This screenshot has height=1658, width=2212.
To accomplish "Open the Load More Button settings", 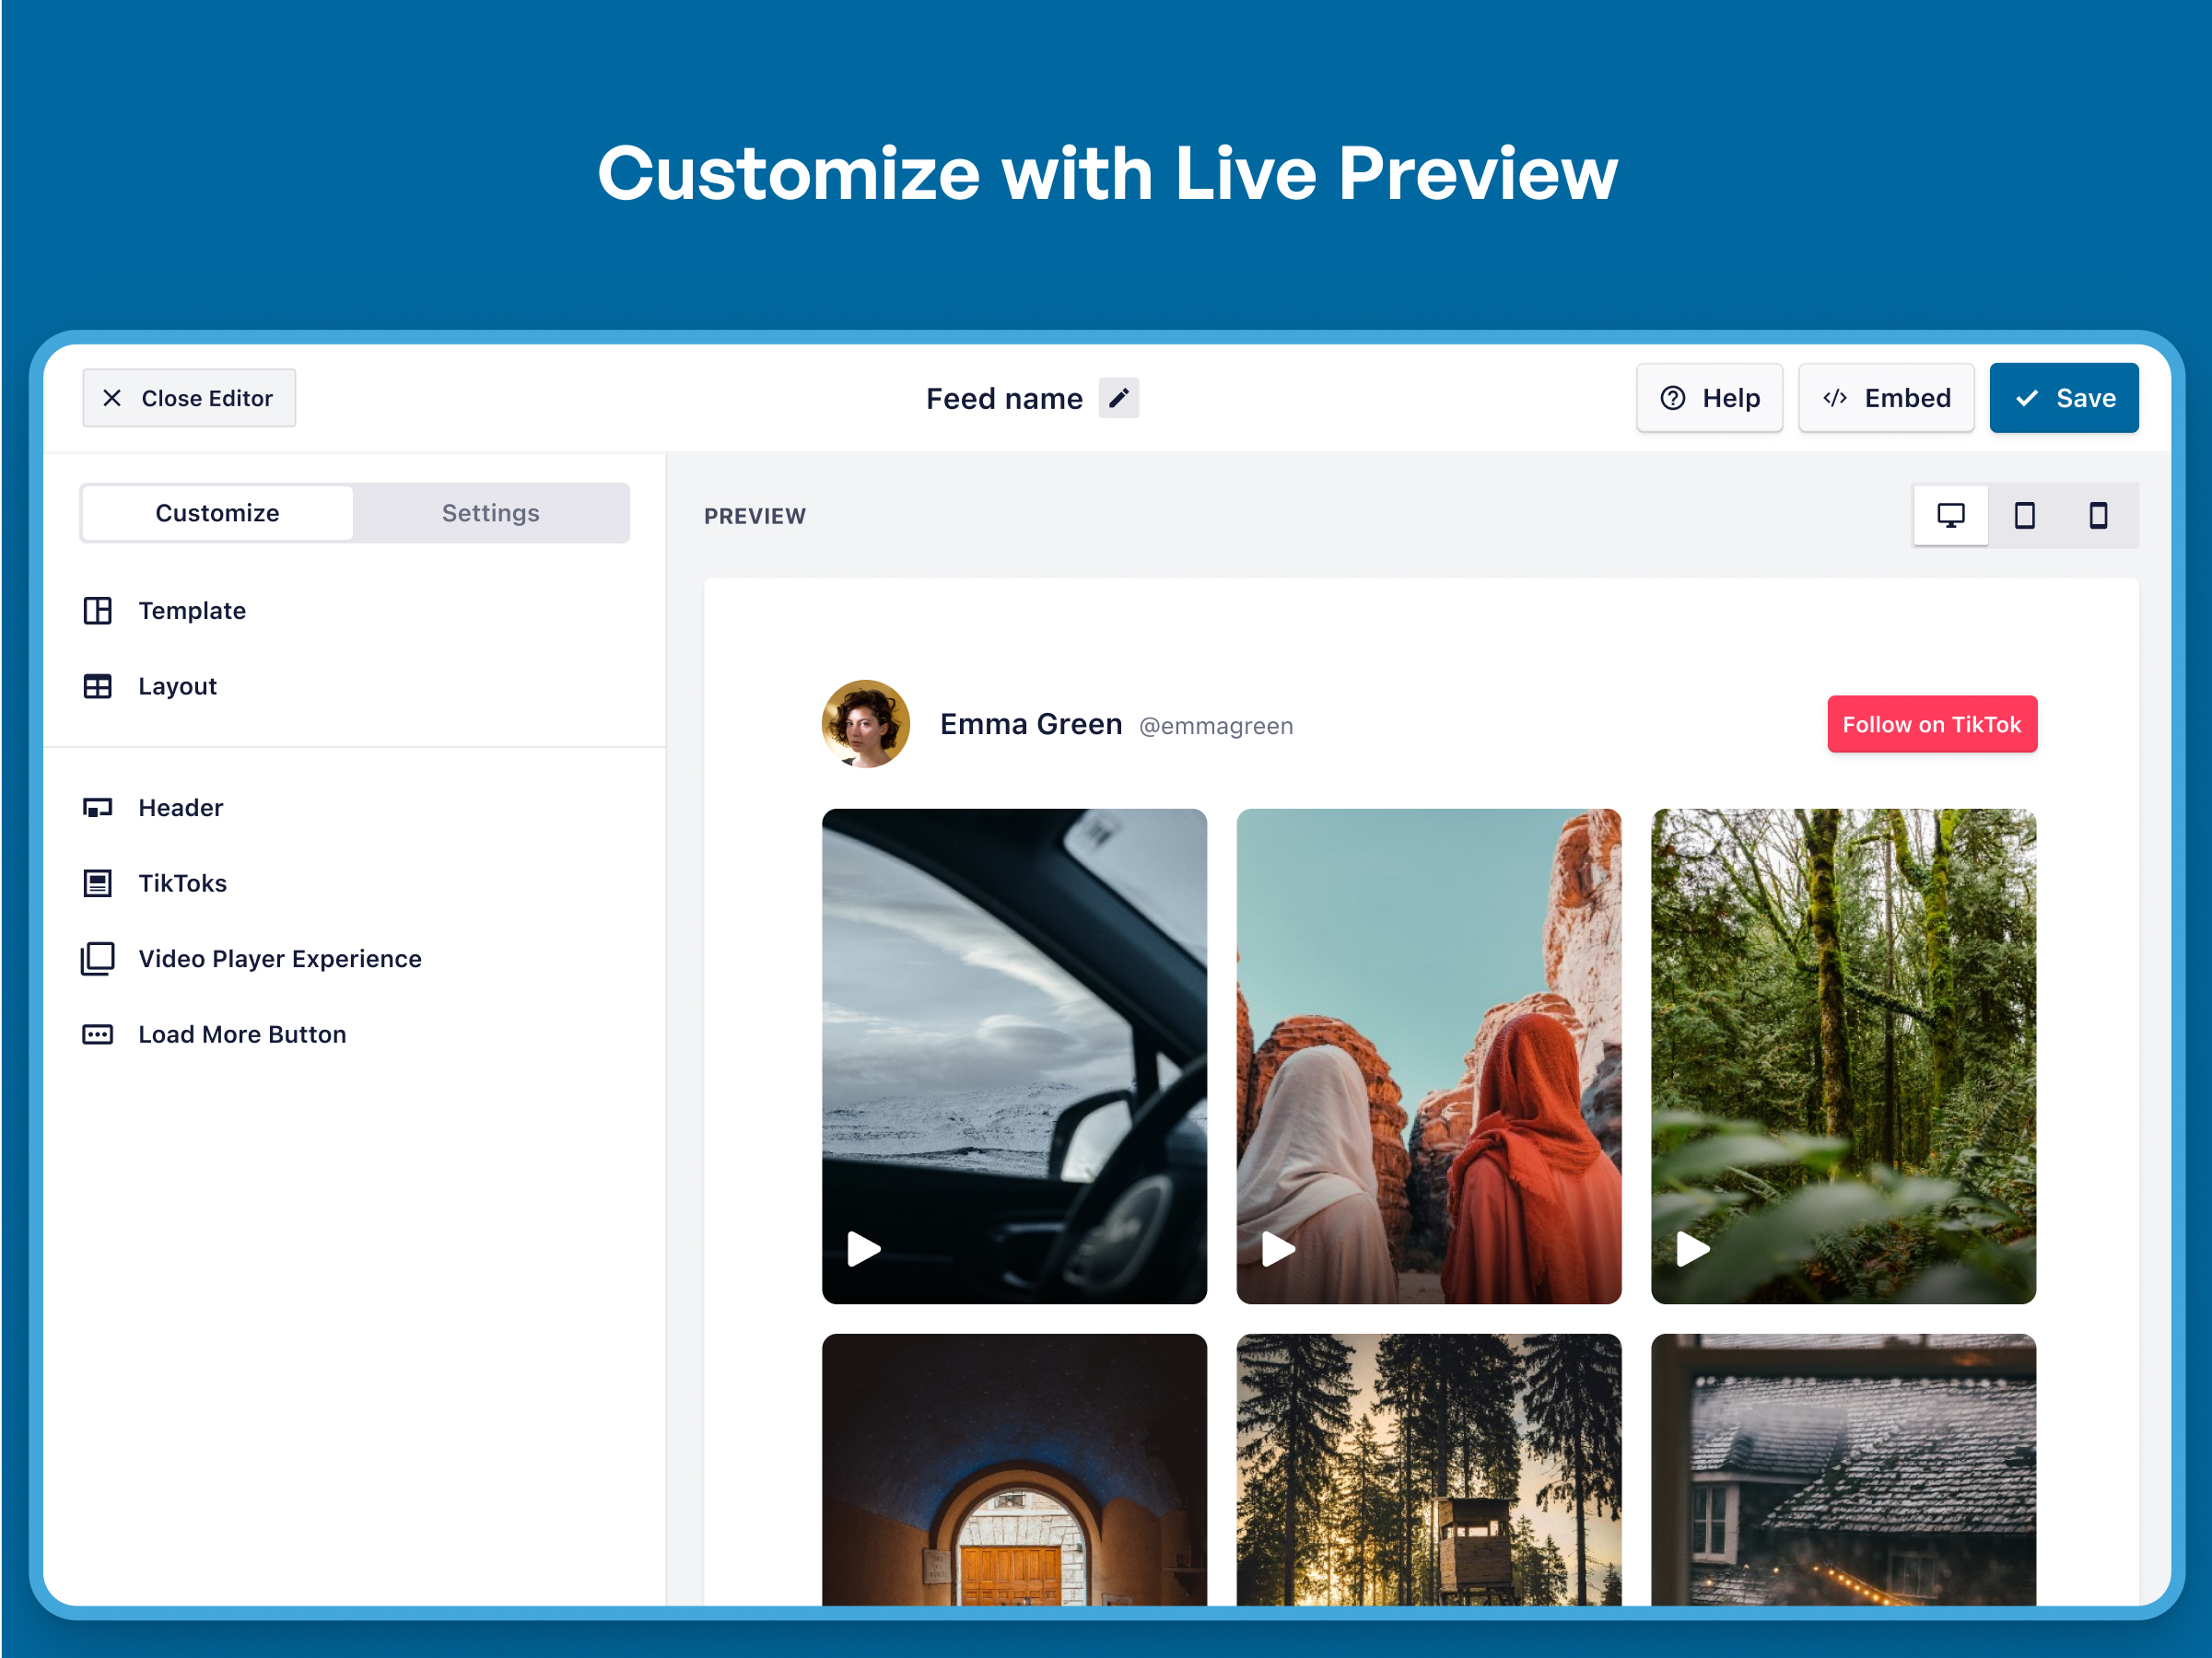I will click(x=242, y=1034).
